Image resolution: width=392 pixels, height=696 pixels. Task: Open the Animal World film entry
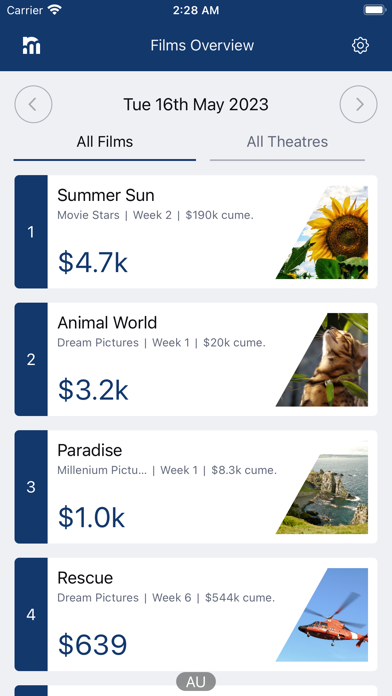click(x=196, y=359)
